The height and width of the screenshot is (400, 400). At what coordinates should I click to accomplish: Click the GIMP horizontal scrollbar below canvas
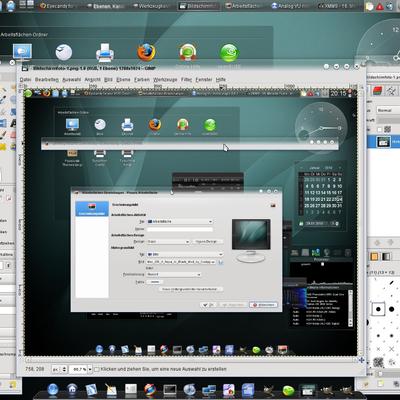coord(190,360)
